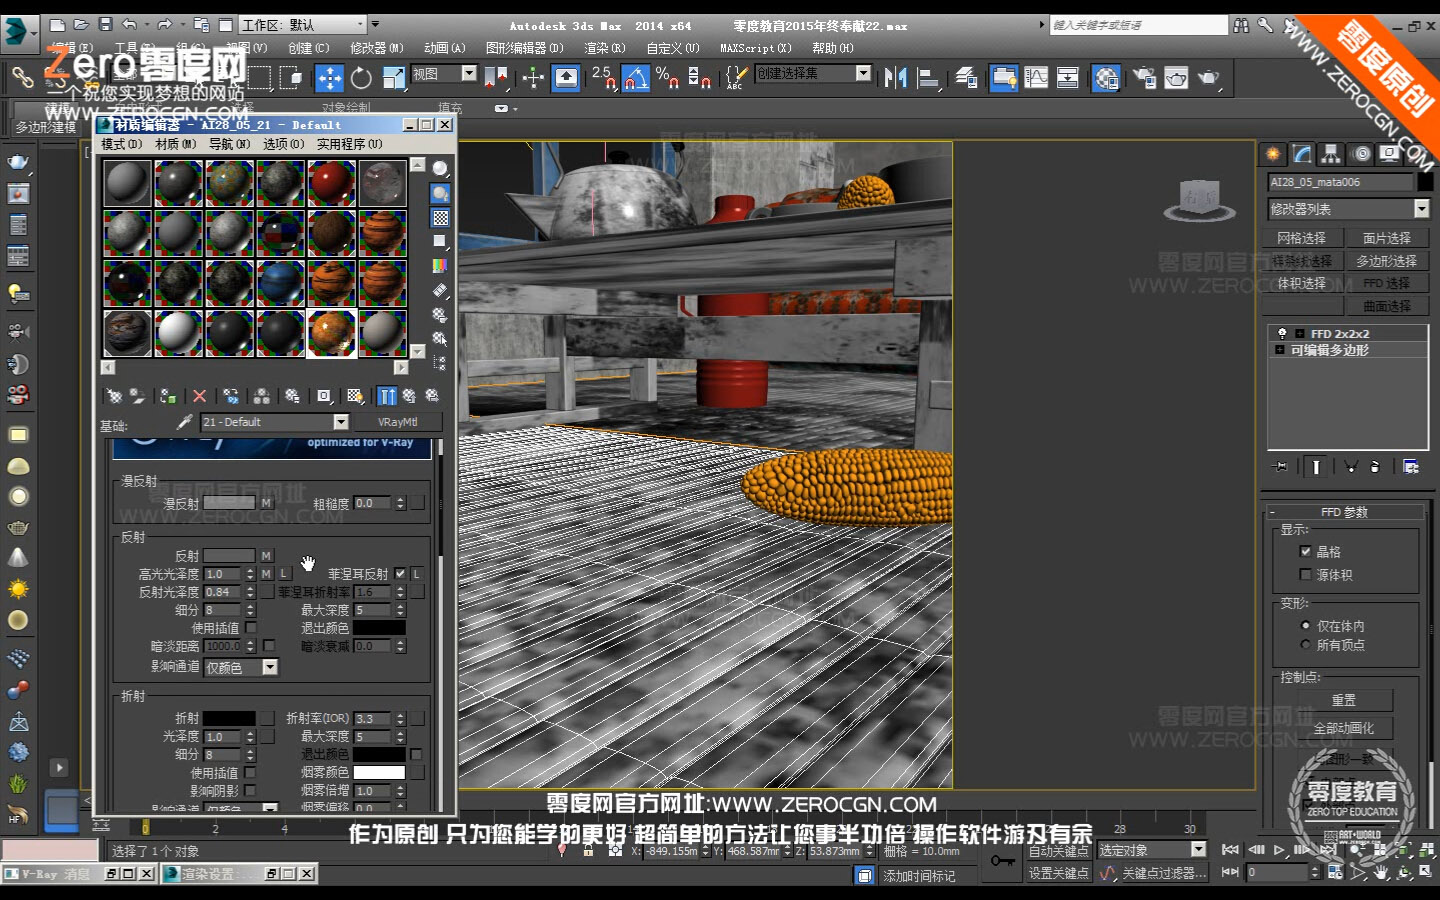Toggle the Angle Snap icon

tap(635, 78)
